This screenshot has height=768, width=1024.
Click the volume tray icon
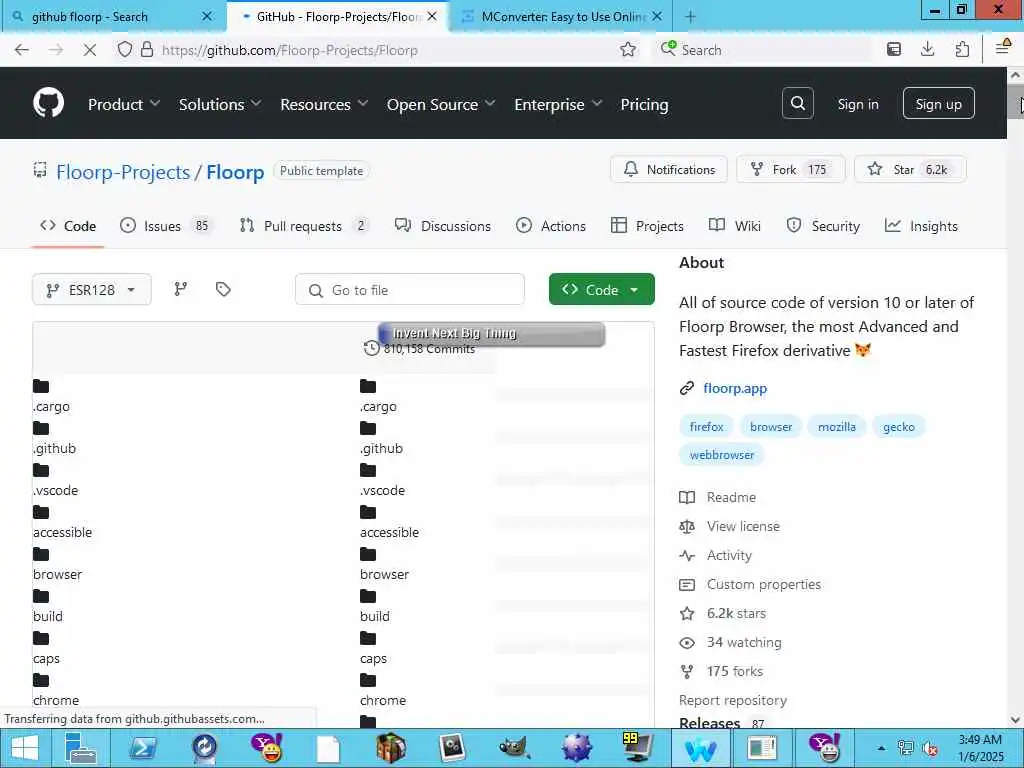pos(930,748)
